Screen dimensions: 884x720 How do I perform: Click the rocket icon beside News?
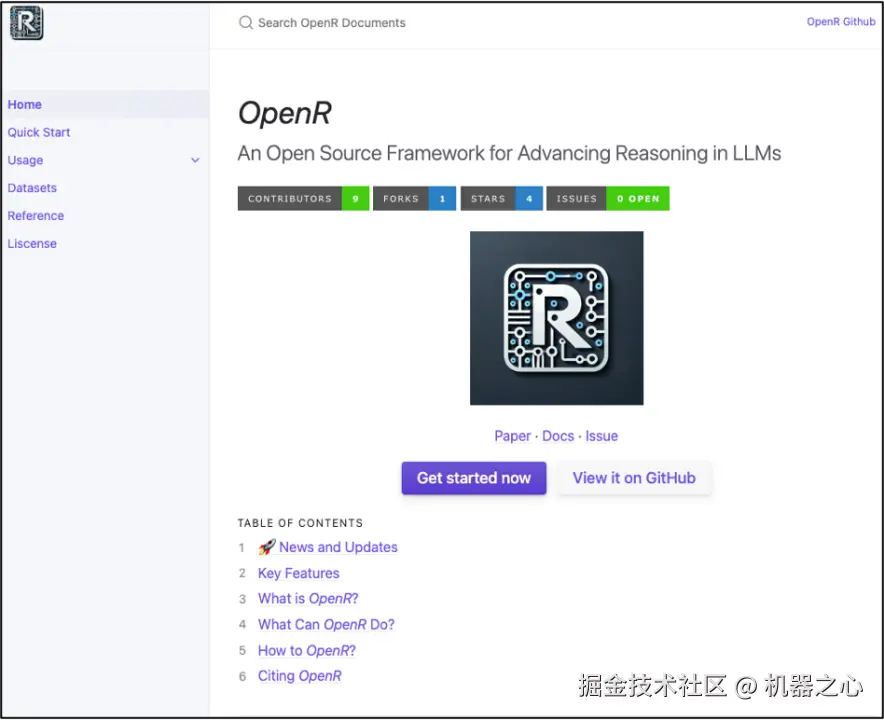pyautogui.click(x=267, y=547)
